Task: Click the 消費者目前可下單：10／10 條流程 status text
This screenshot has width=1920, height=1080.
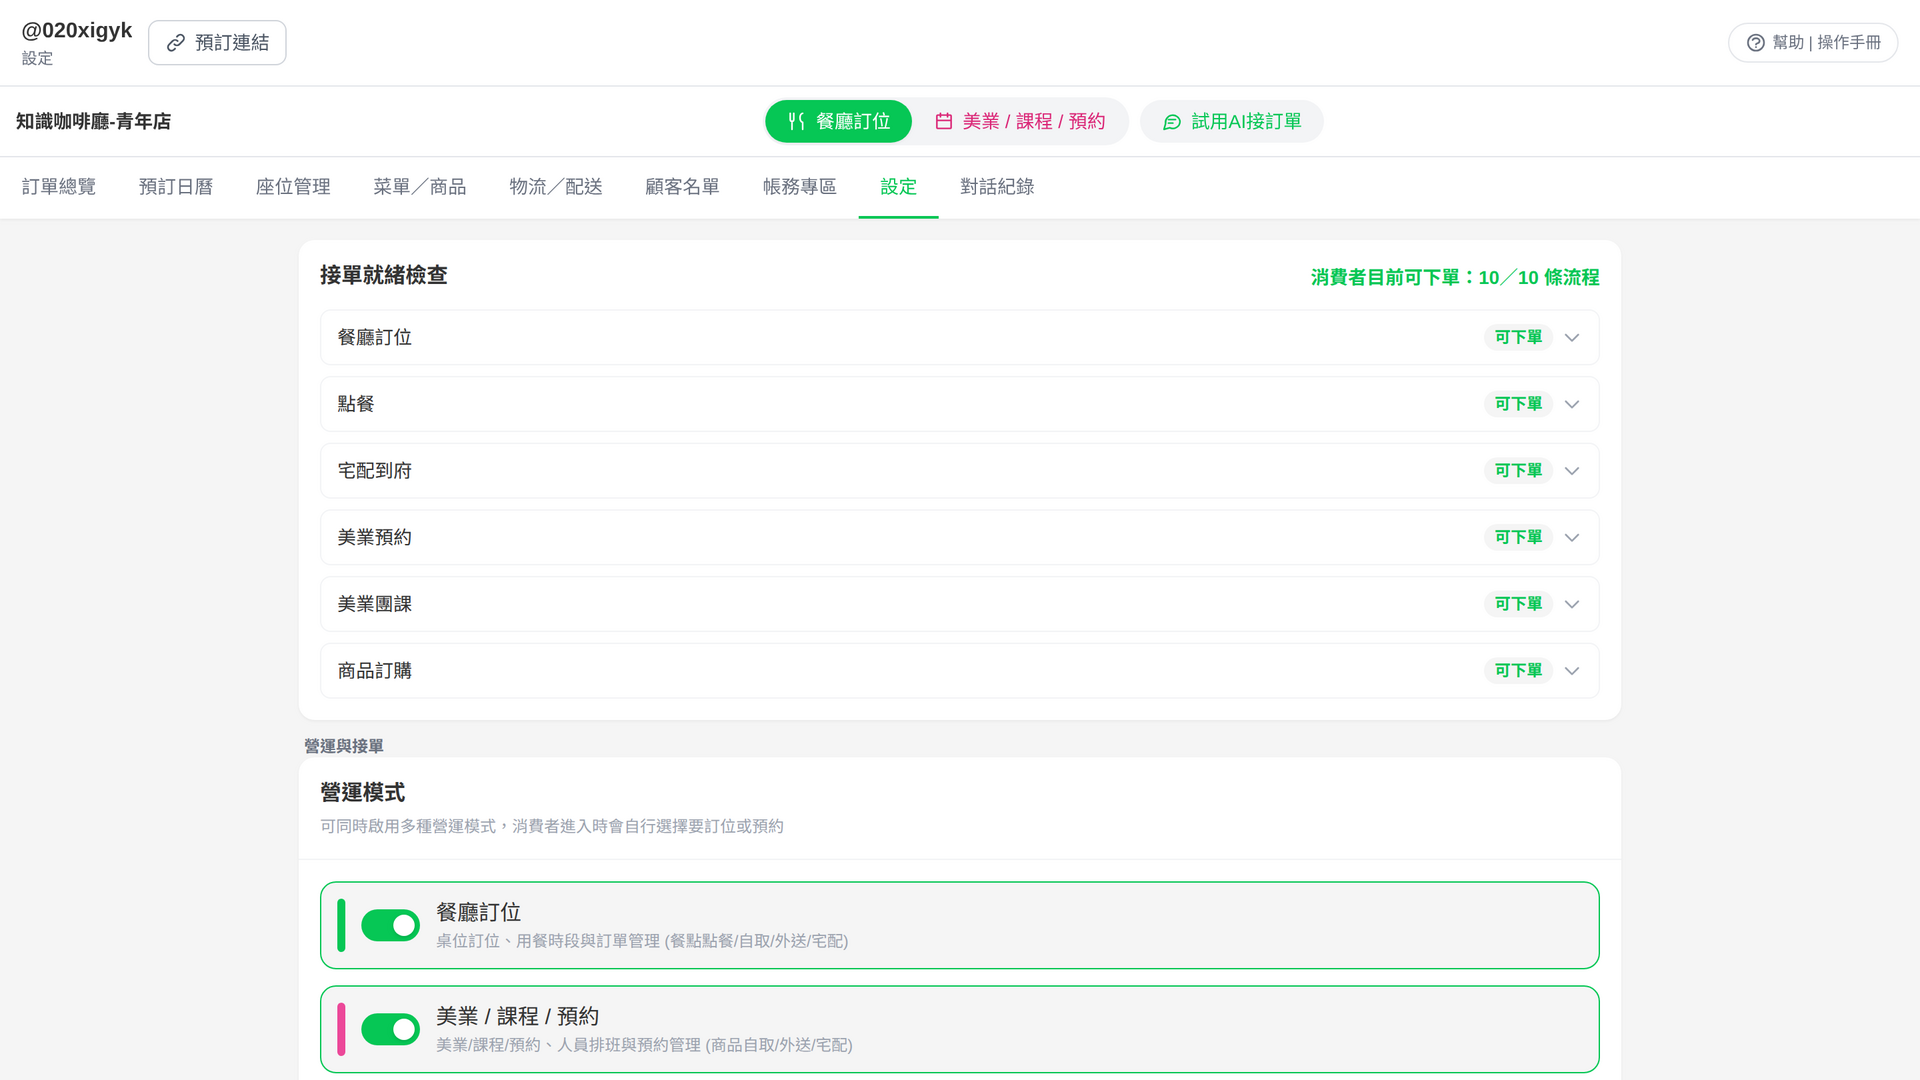Action: tap(1455, 278)
